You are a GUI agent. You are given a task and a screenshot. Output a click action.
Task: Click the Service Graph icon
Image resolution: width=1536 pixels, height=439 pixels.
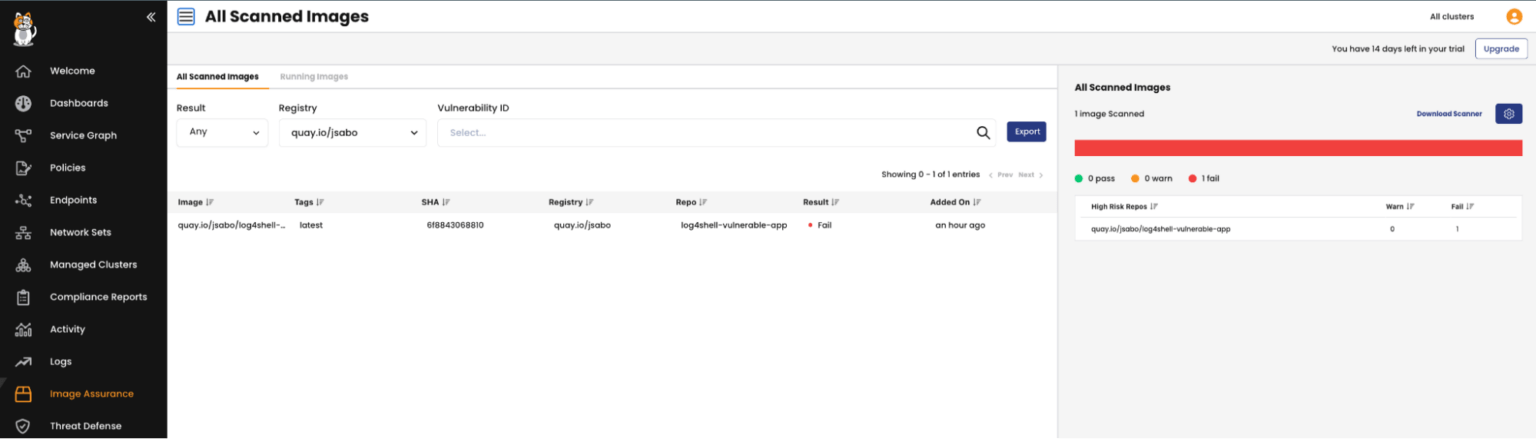pyautogui.click(x=24, y=136)
